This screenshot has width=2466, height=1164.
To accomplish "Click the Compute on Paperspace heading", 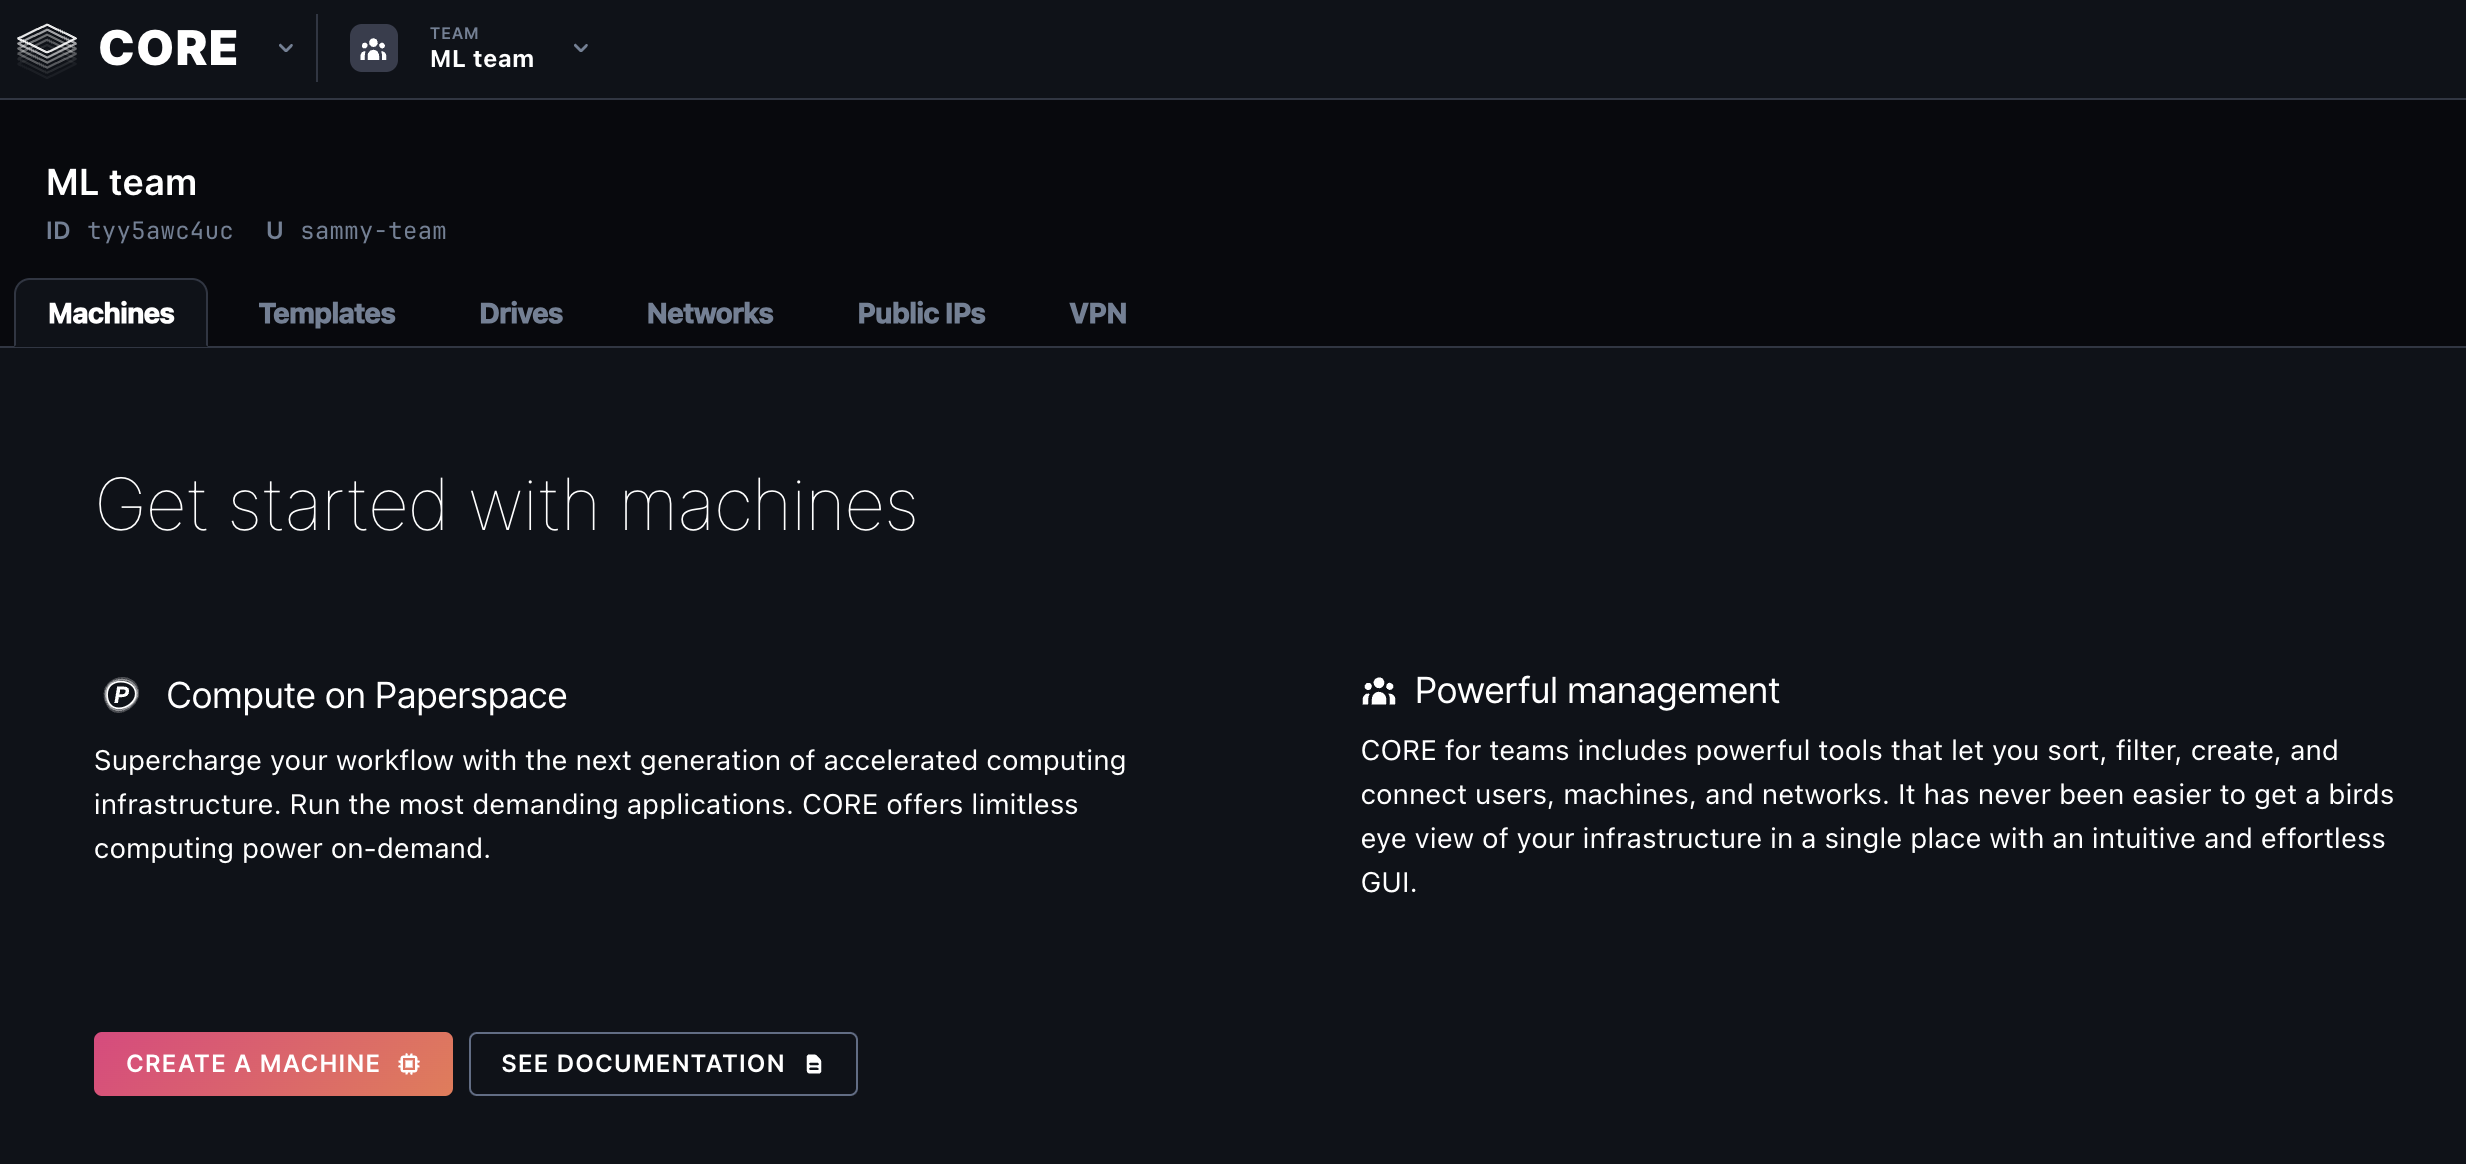I will [366, 695].
